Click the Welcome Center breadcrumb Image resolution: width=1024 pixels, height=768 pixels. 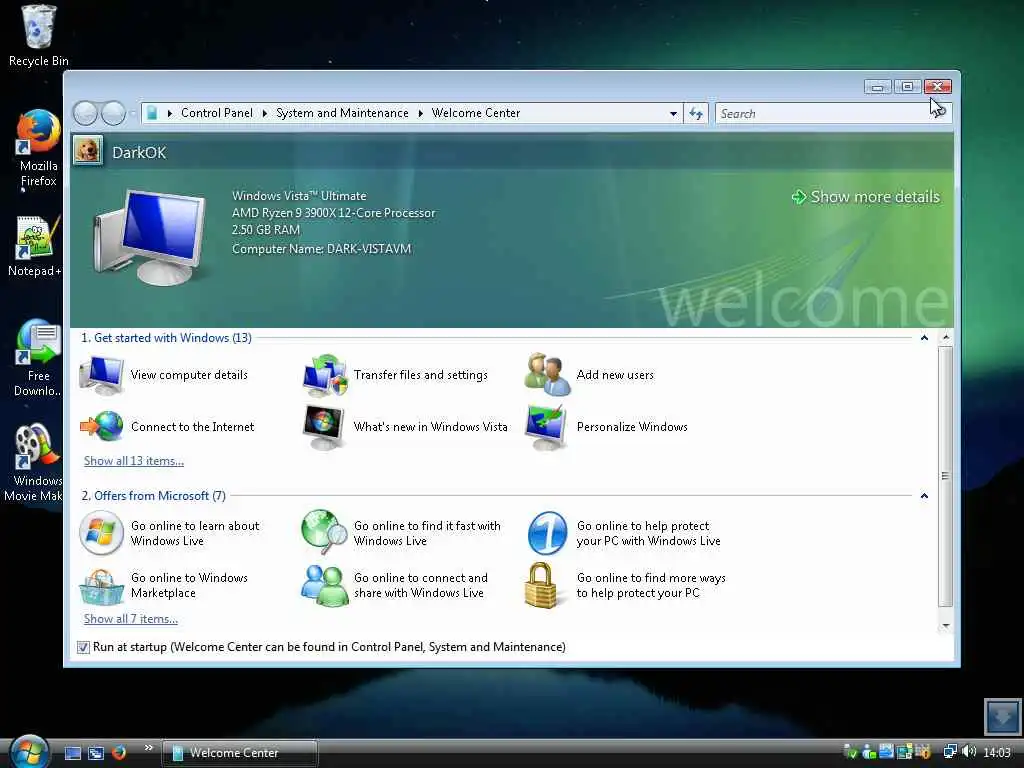(x=476, y=113)
